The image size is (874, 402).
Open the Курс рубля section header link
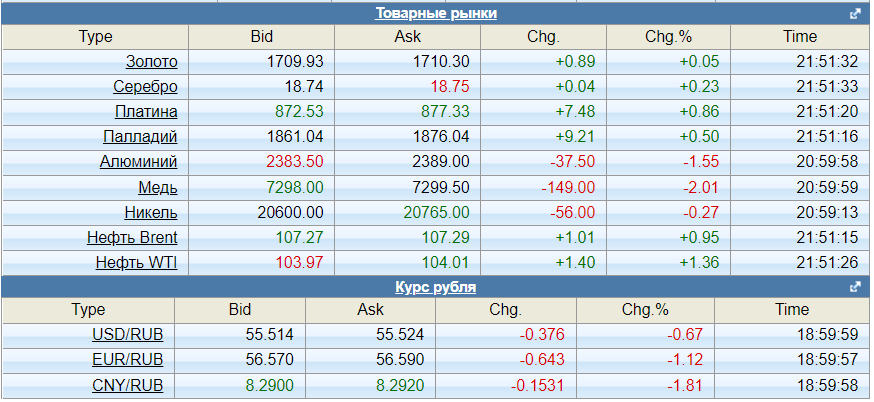click(x=436, y=287)
